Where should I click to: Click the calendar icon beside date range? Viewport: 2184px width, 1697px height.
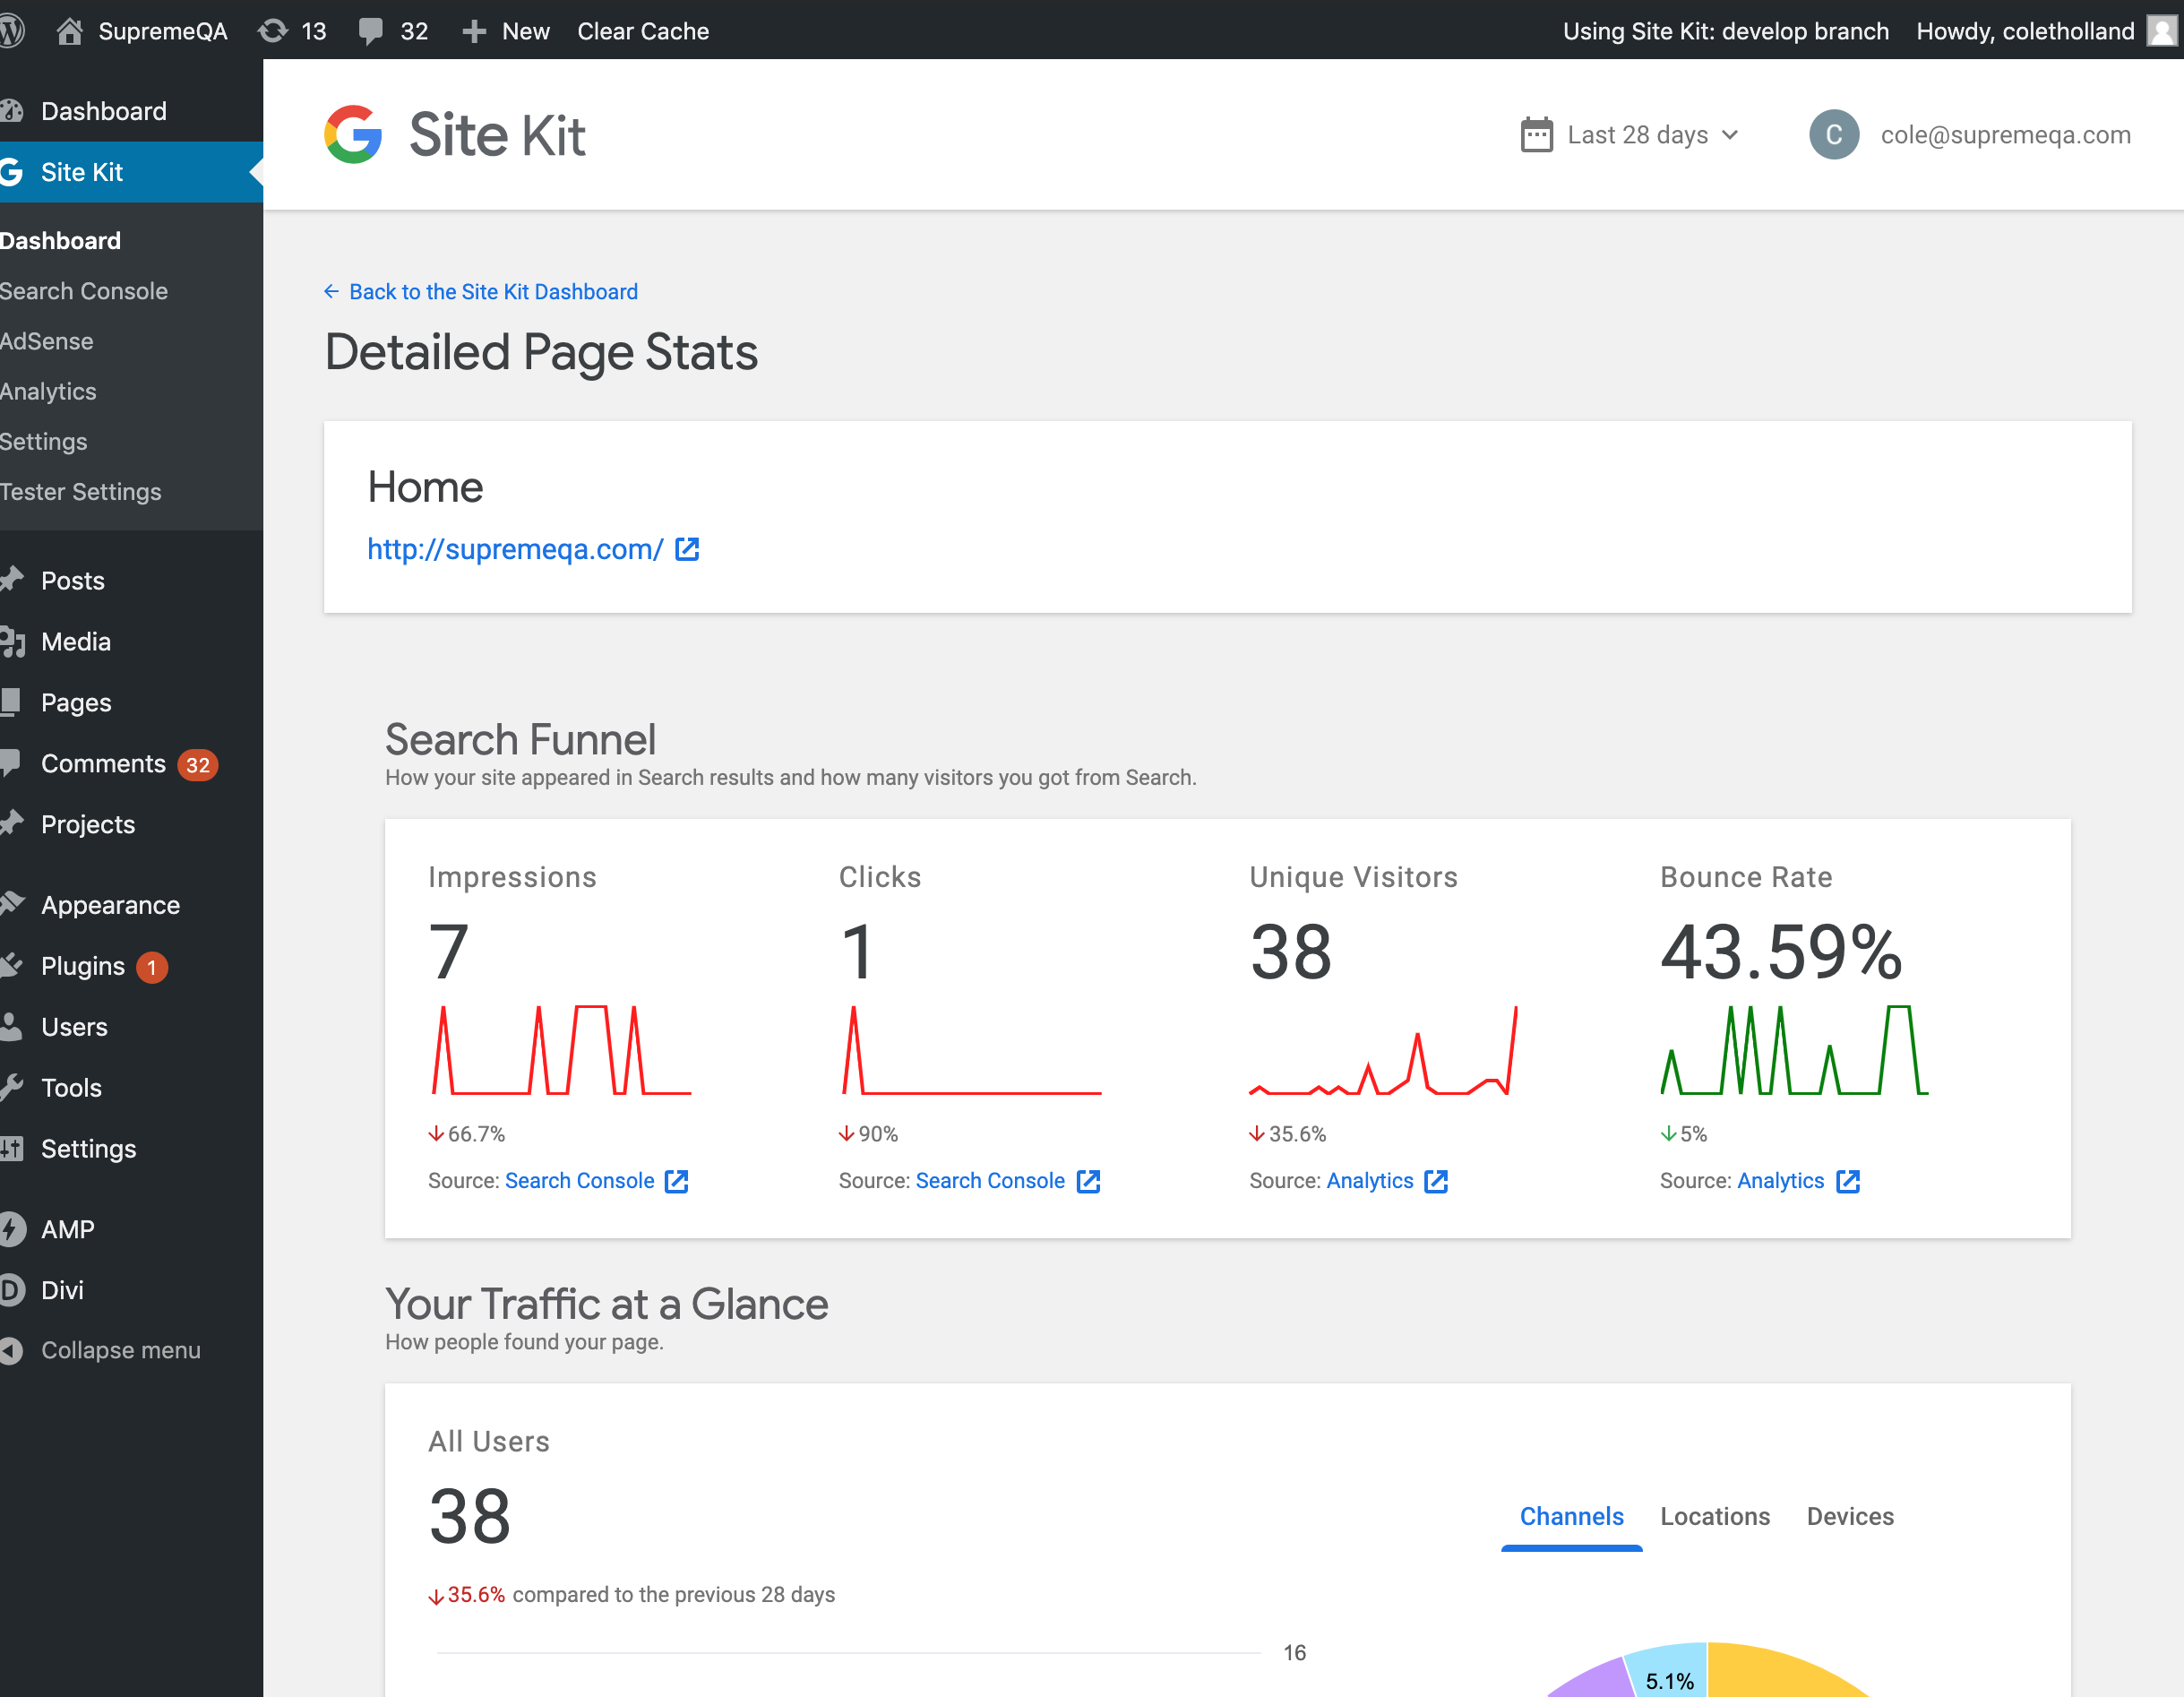(x=1536, y=135)
